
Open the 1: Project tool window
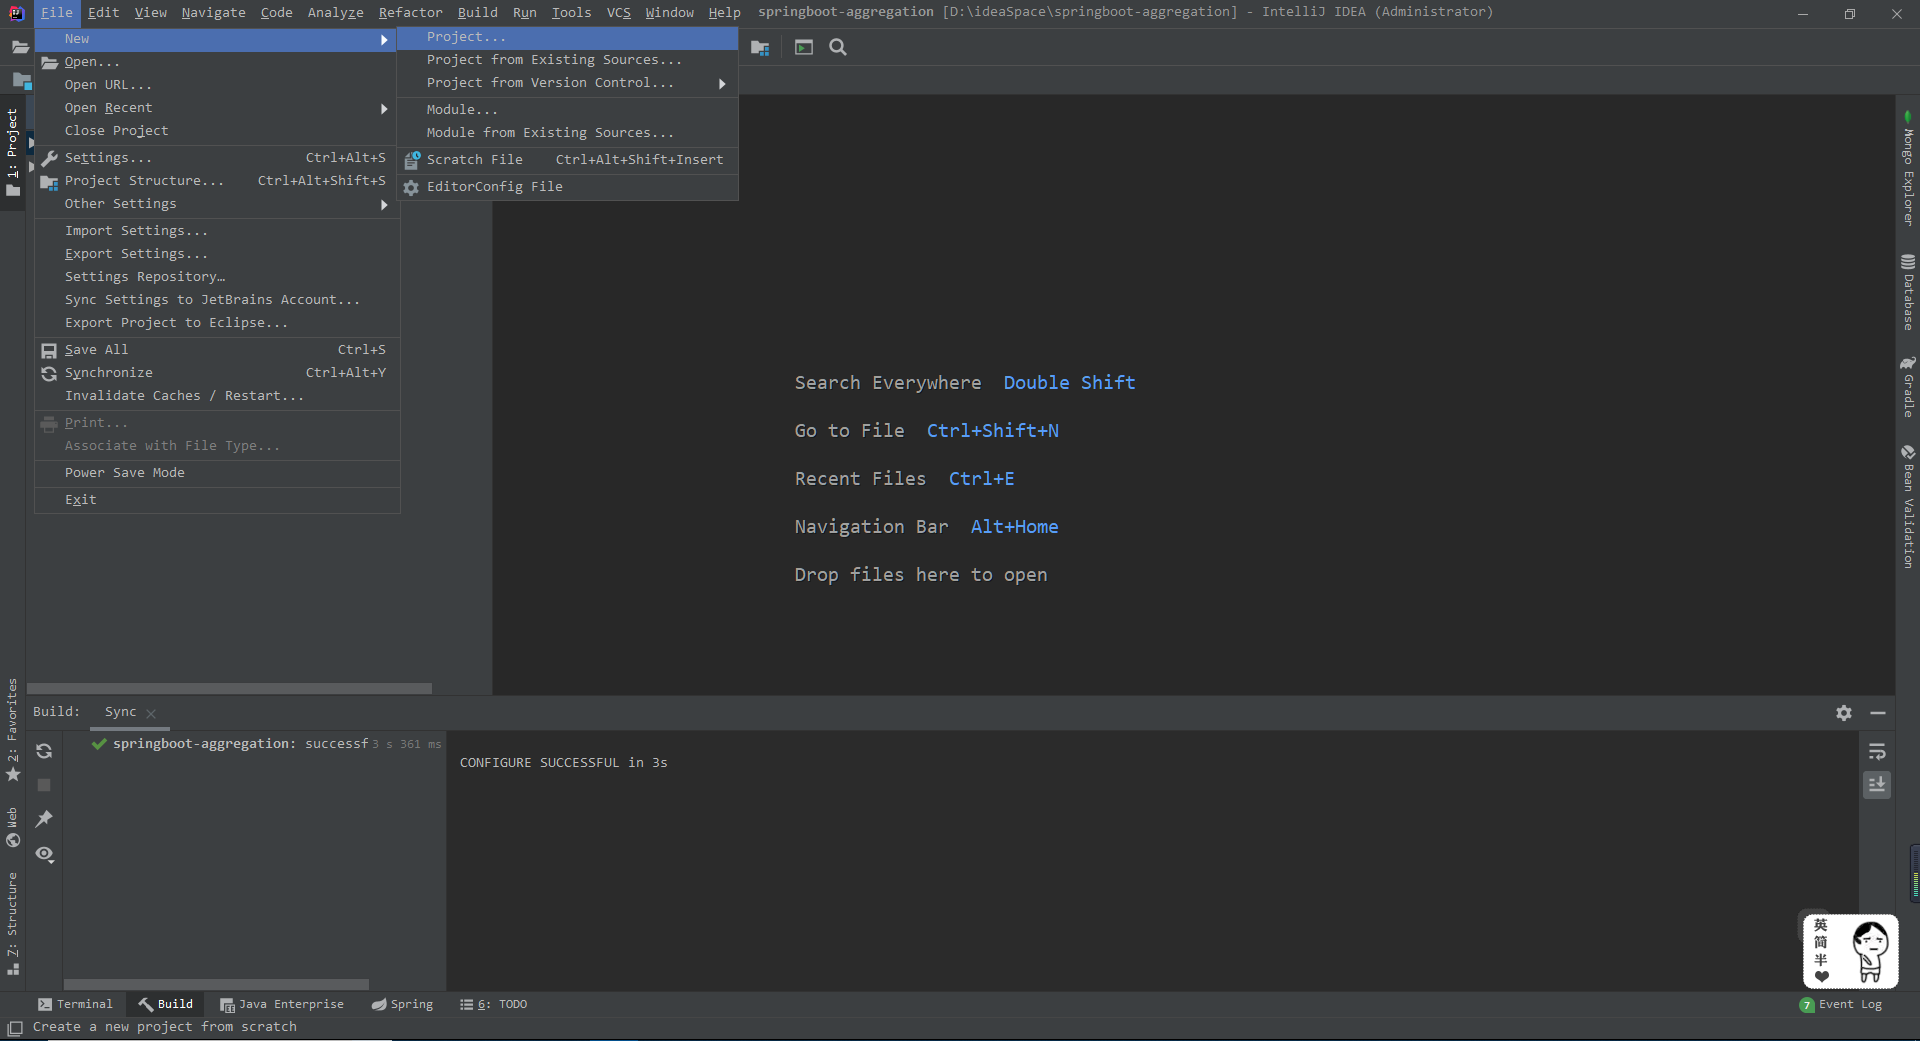pyautogui.click(x=12, y=152)
